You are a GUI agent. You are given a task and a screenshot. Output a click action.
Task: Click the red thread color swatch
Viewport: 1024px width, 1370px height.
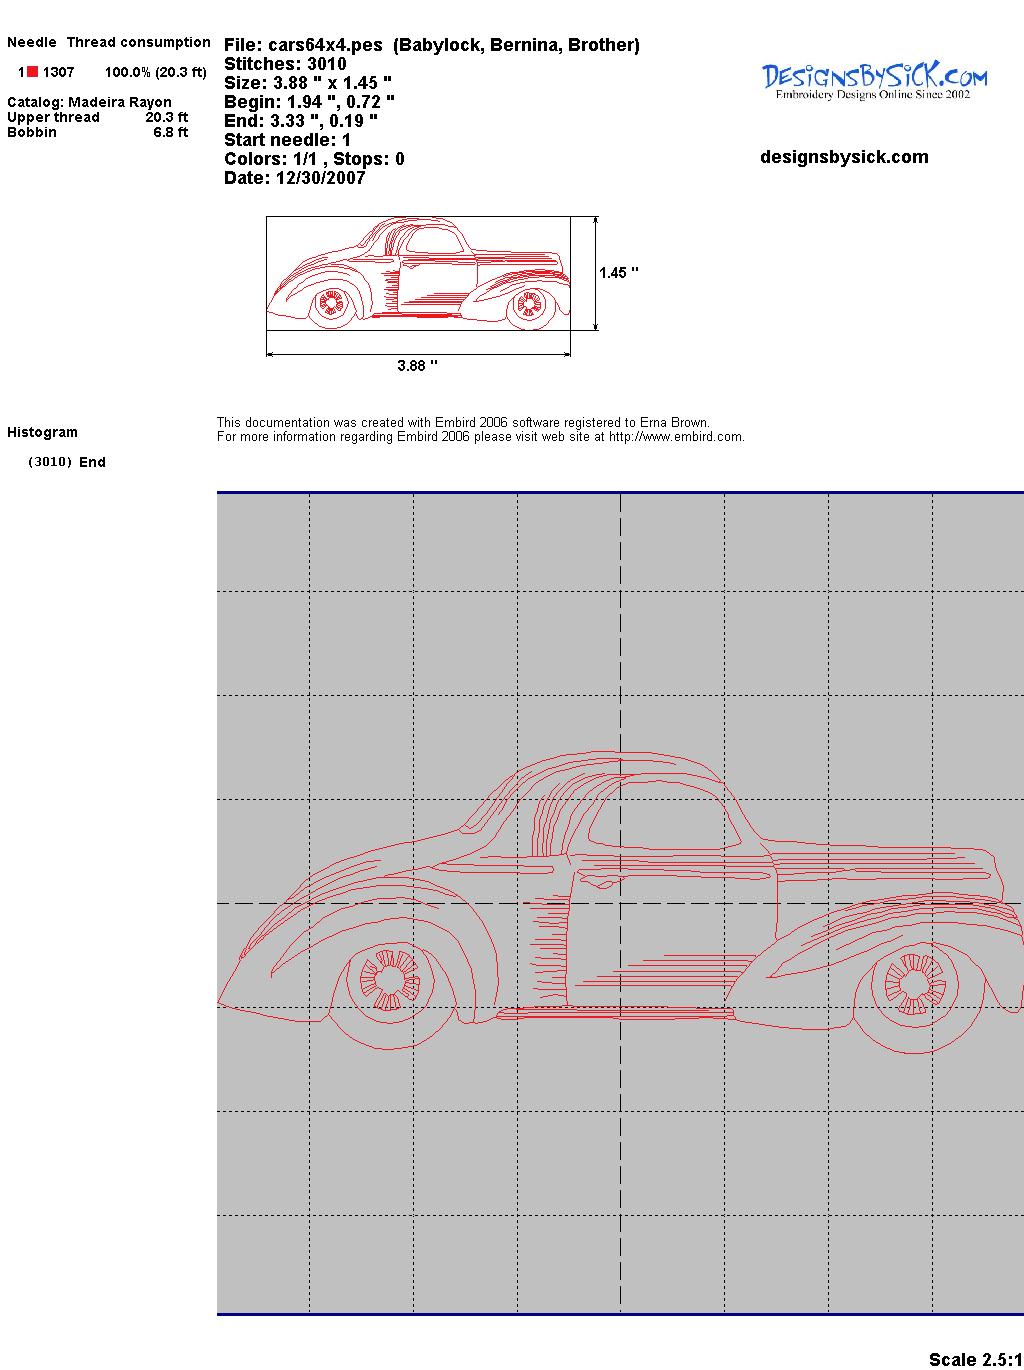tap(33, 72)
